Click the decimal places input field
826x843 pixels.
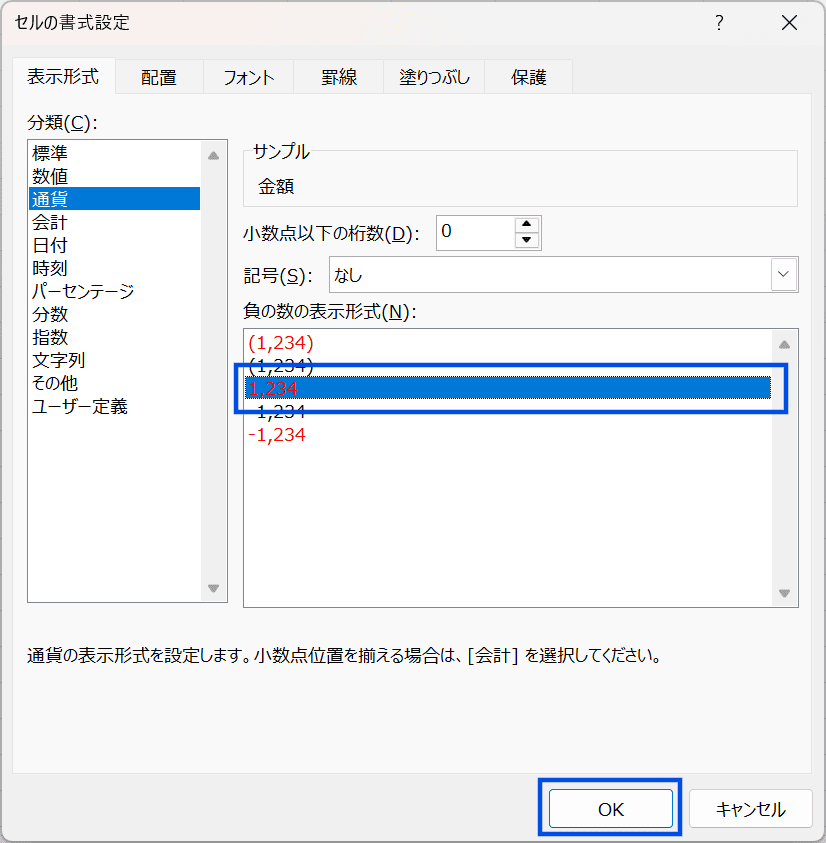(474, 232)
